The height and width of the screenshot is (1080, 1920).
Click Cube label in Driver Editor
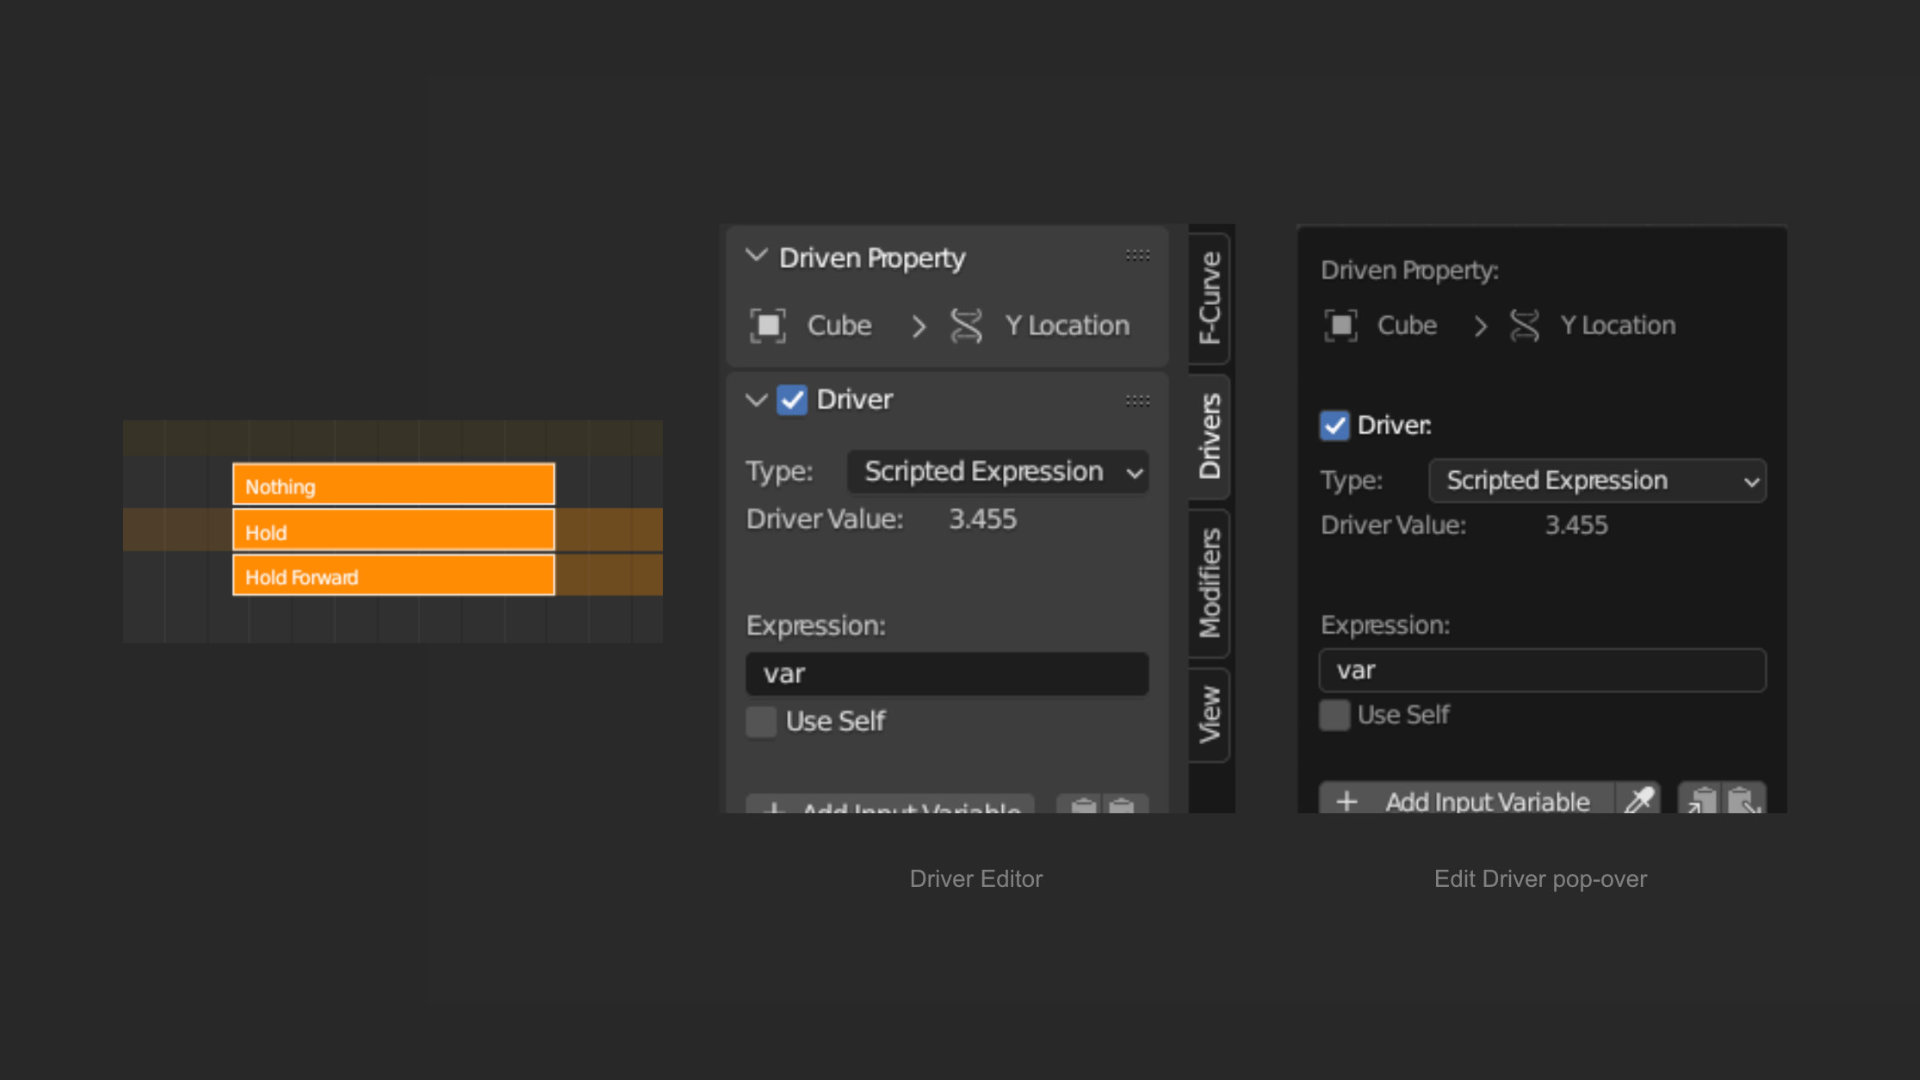click(x=839, y=326)
